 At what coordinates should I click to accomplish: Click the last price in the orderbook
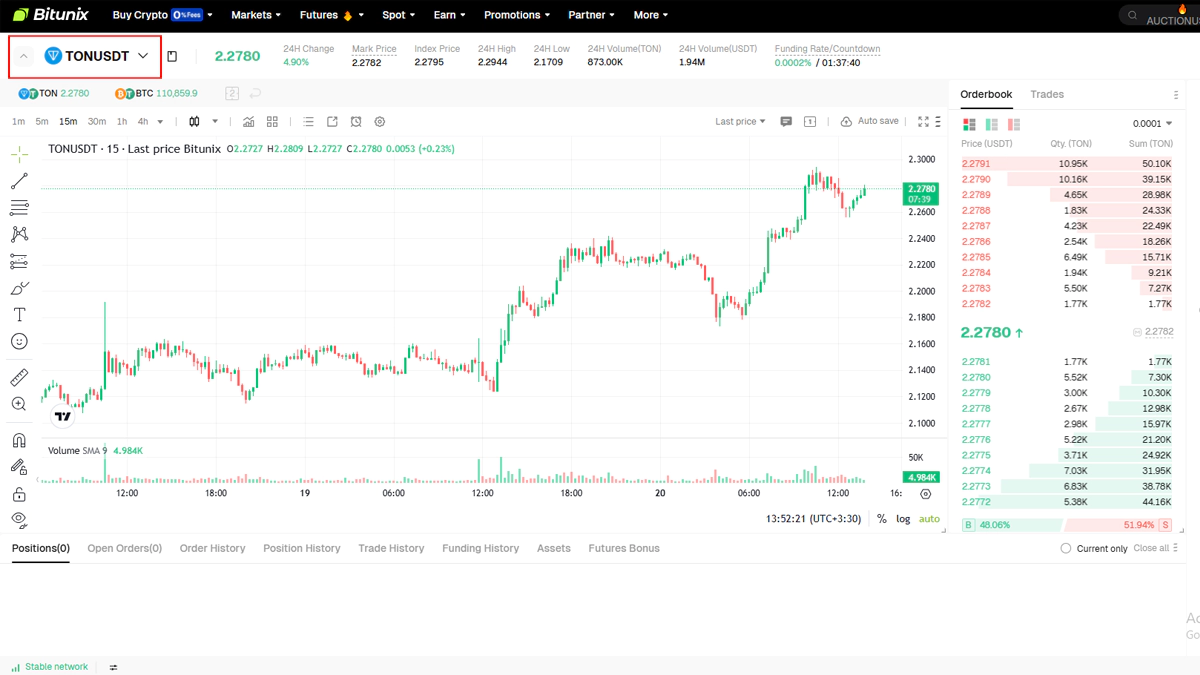tap(989, 331)
